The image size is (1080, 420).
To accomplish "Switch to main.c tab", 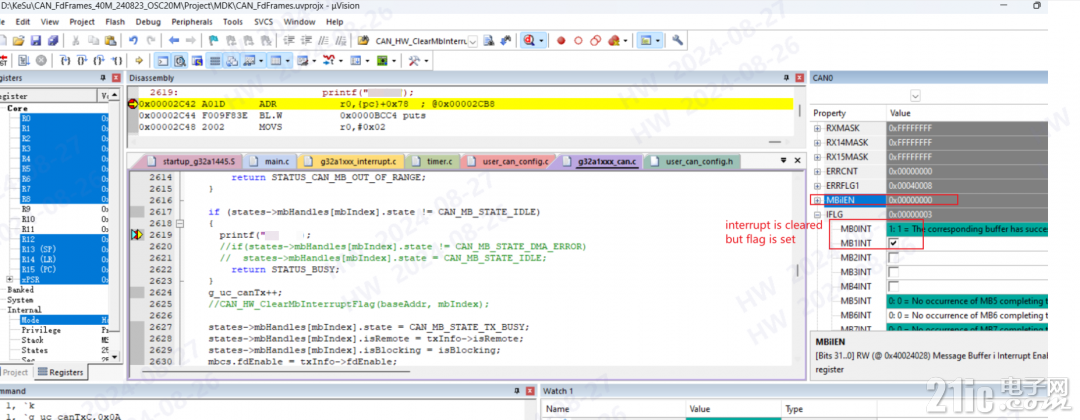I will tap(271, 162).
